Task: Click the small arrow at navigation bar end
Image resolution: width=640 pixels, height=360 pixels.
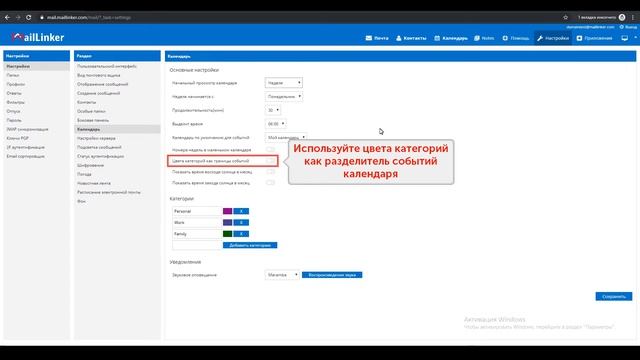Action: 635,38
